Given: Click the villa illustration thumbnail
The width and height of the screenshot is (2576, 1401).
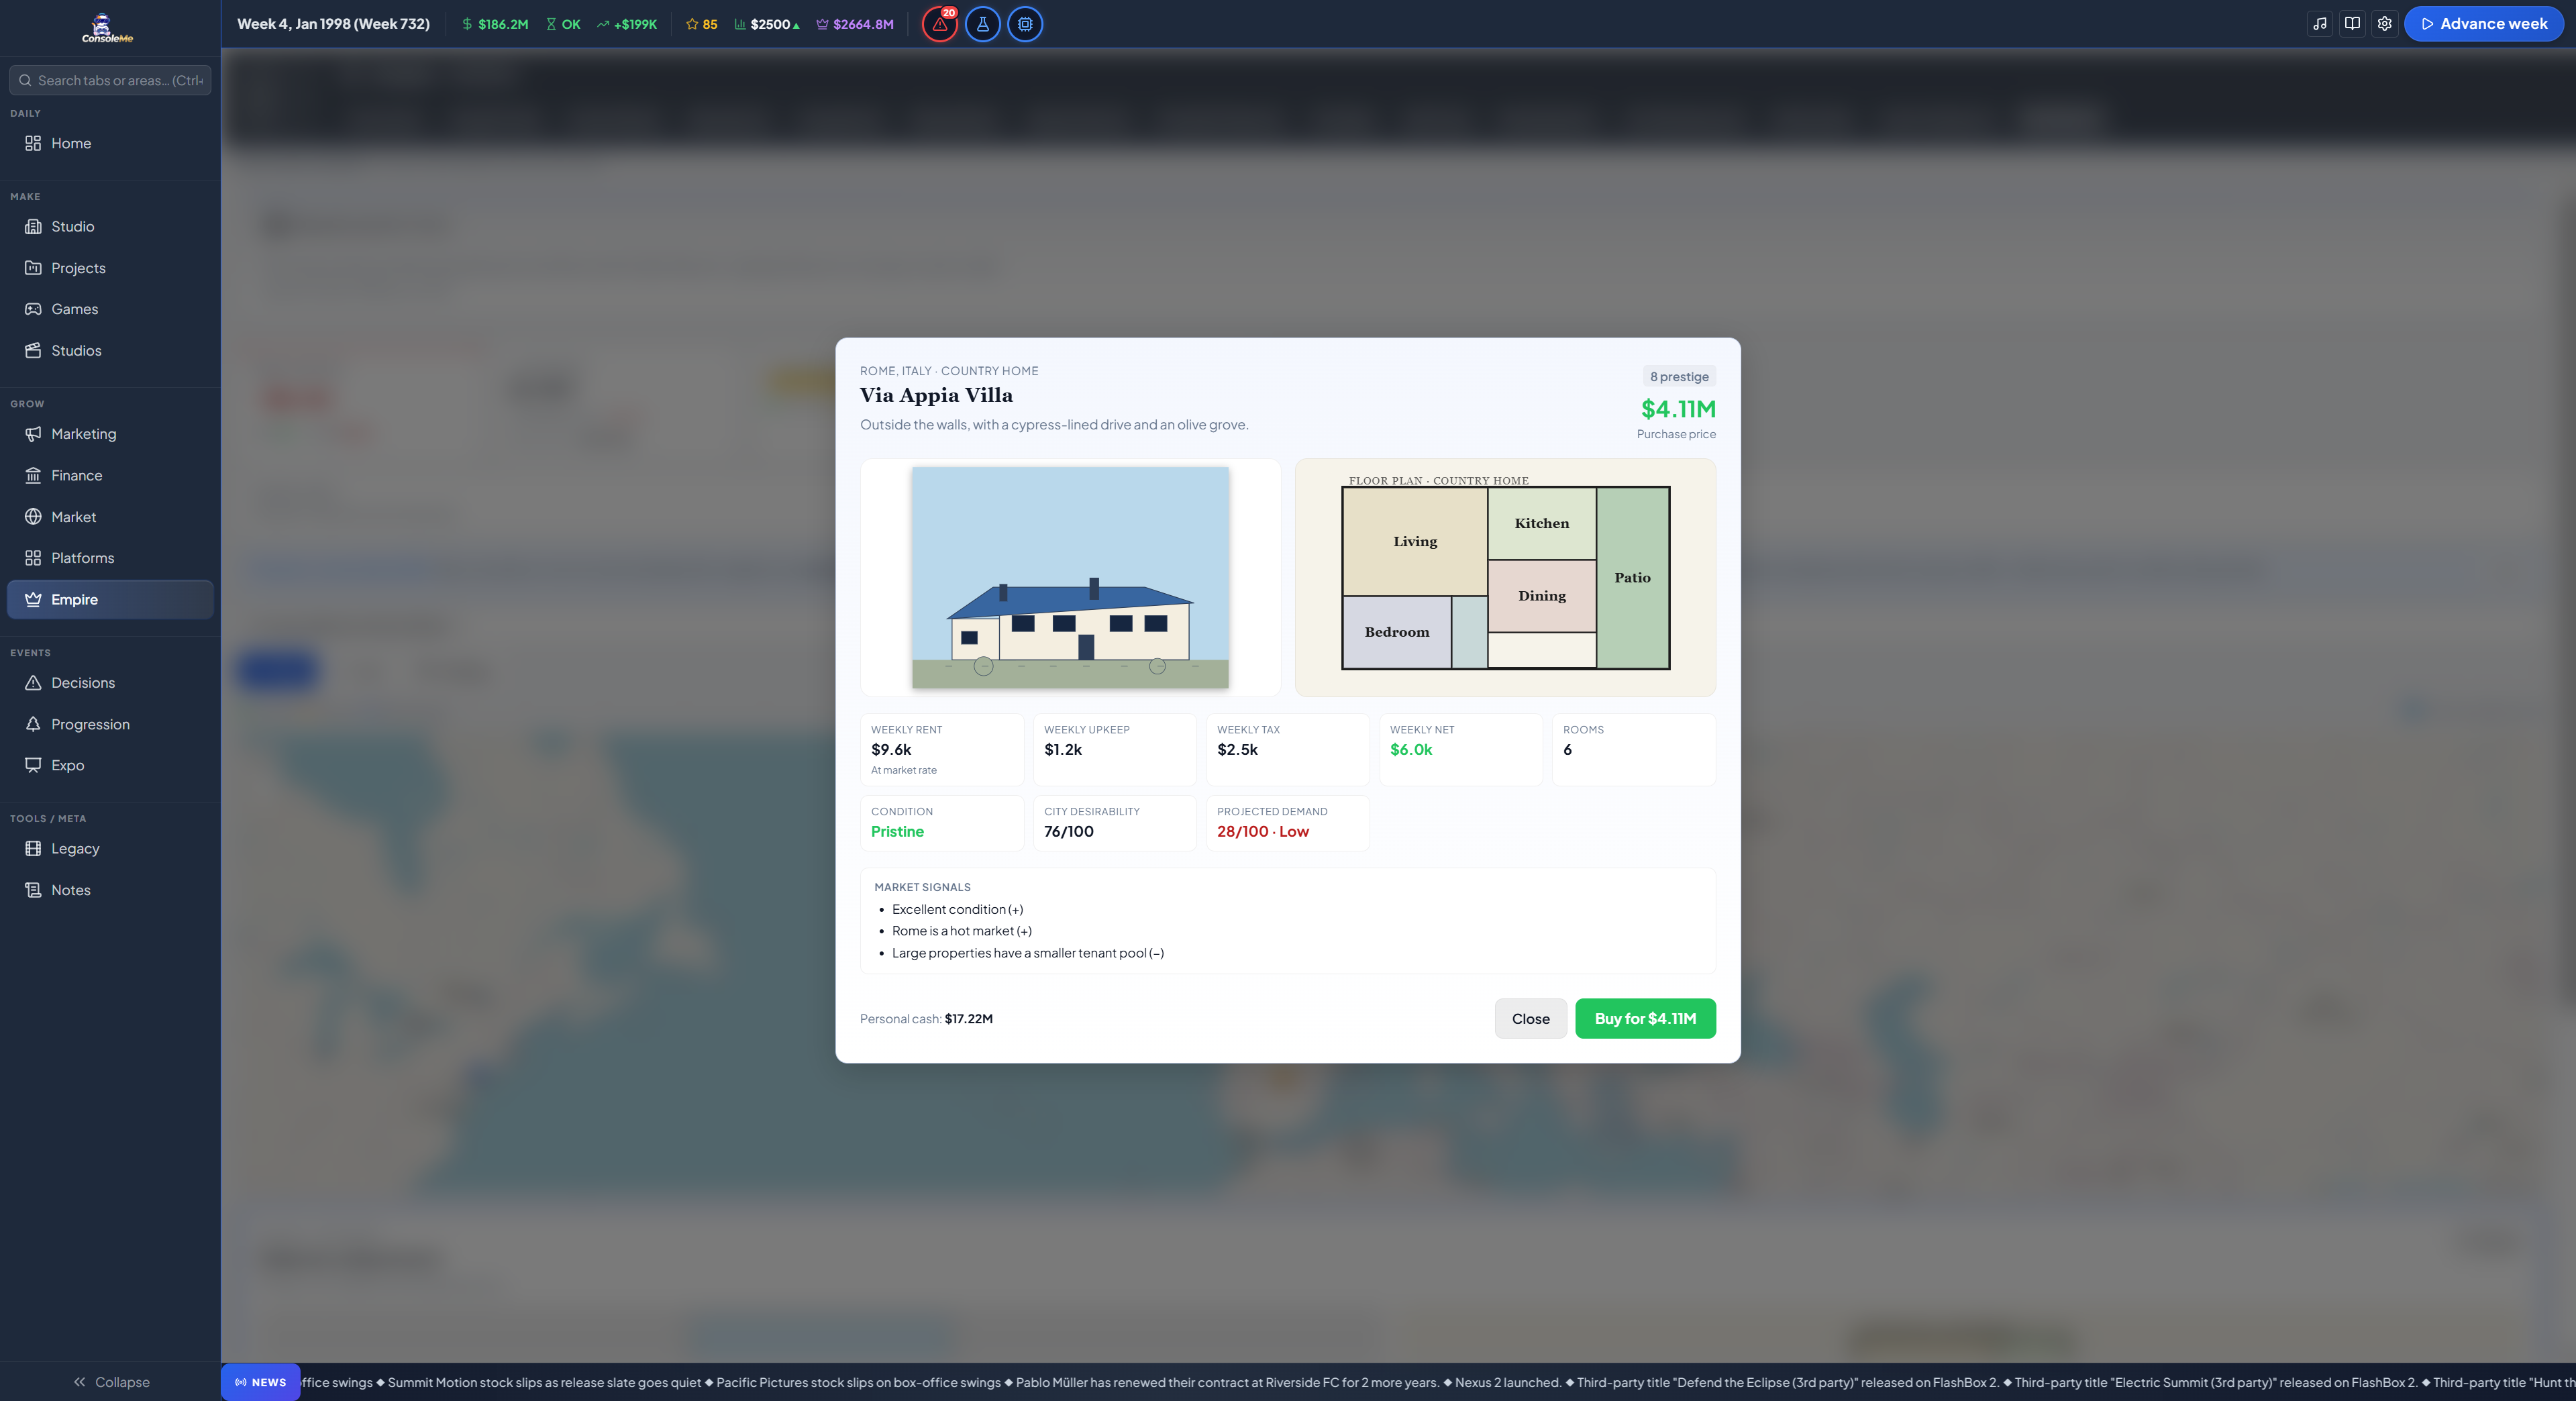Looking at the screenshot, I should click(x=1070, y=577).
